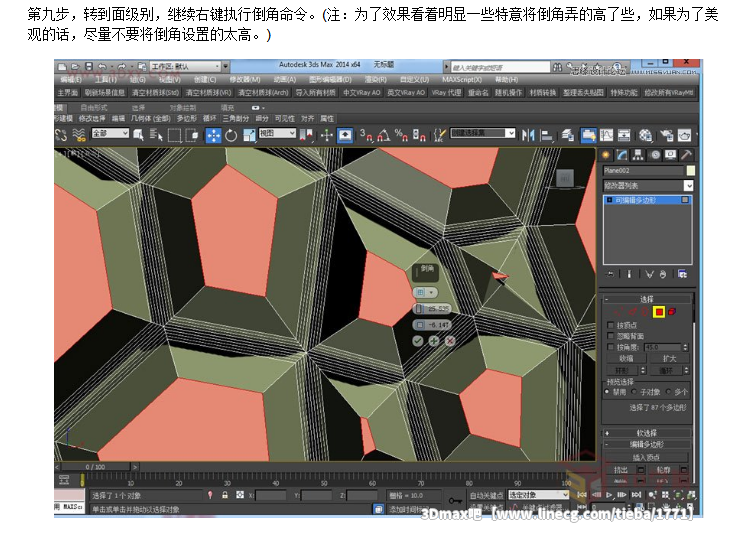Activate the Select and Move tool
Screen dimensions: 733x533
point(214,135)
